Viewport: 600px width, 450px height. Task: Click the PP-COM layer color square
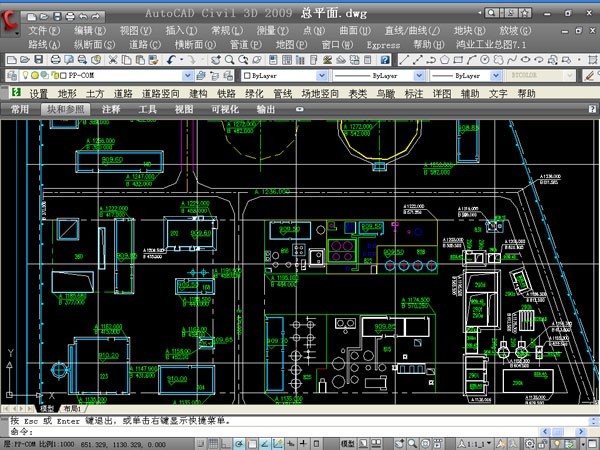pos(63,75)
